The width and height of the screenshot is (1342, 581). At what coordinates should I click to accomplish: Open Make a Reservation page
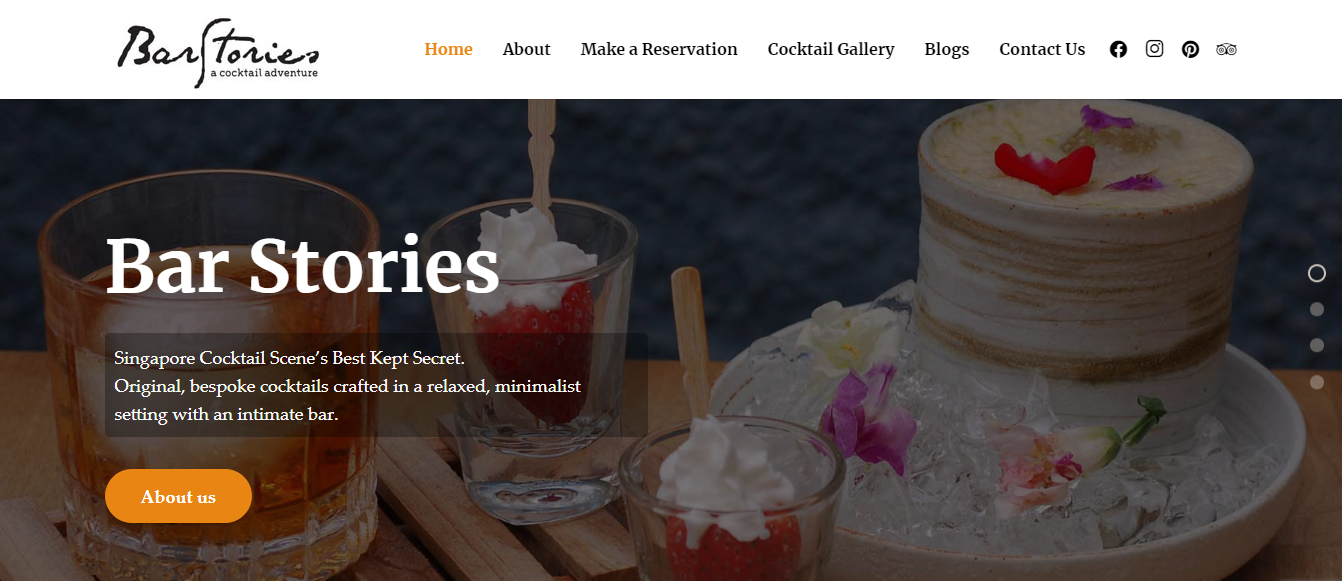[659, 49]
